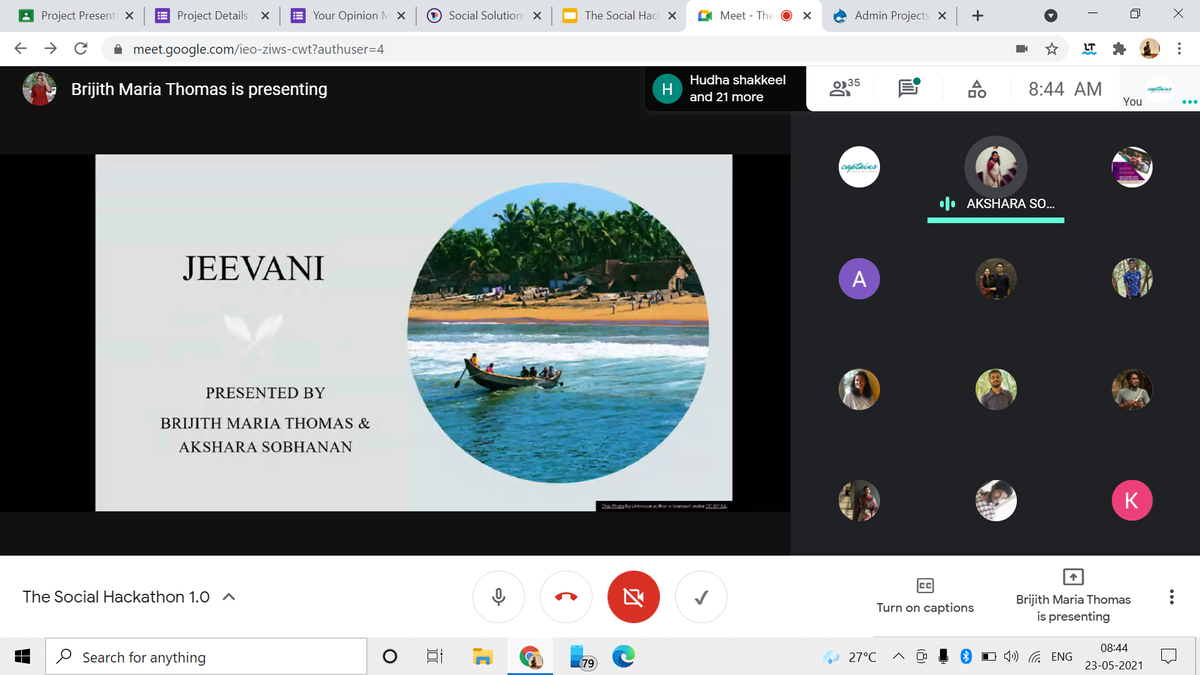Click the checkmark button in call controls
The image size is (1200, 675).
(x=702, y=597)
